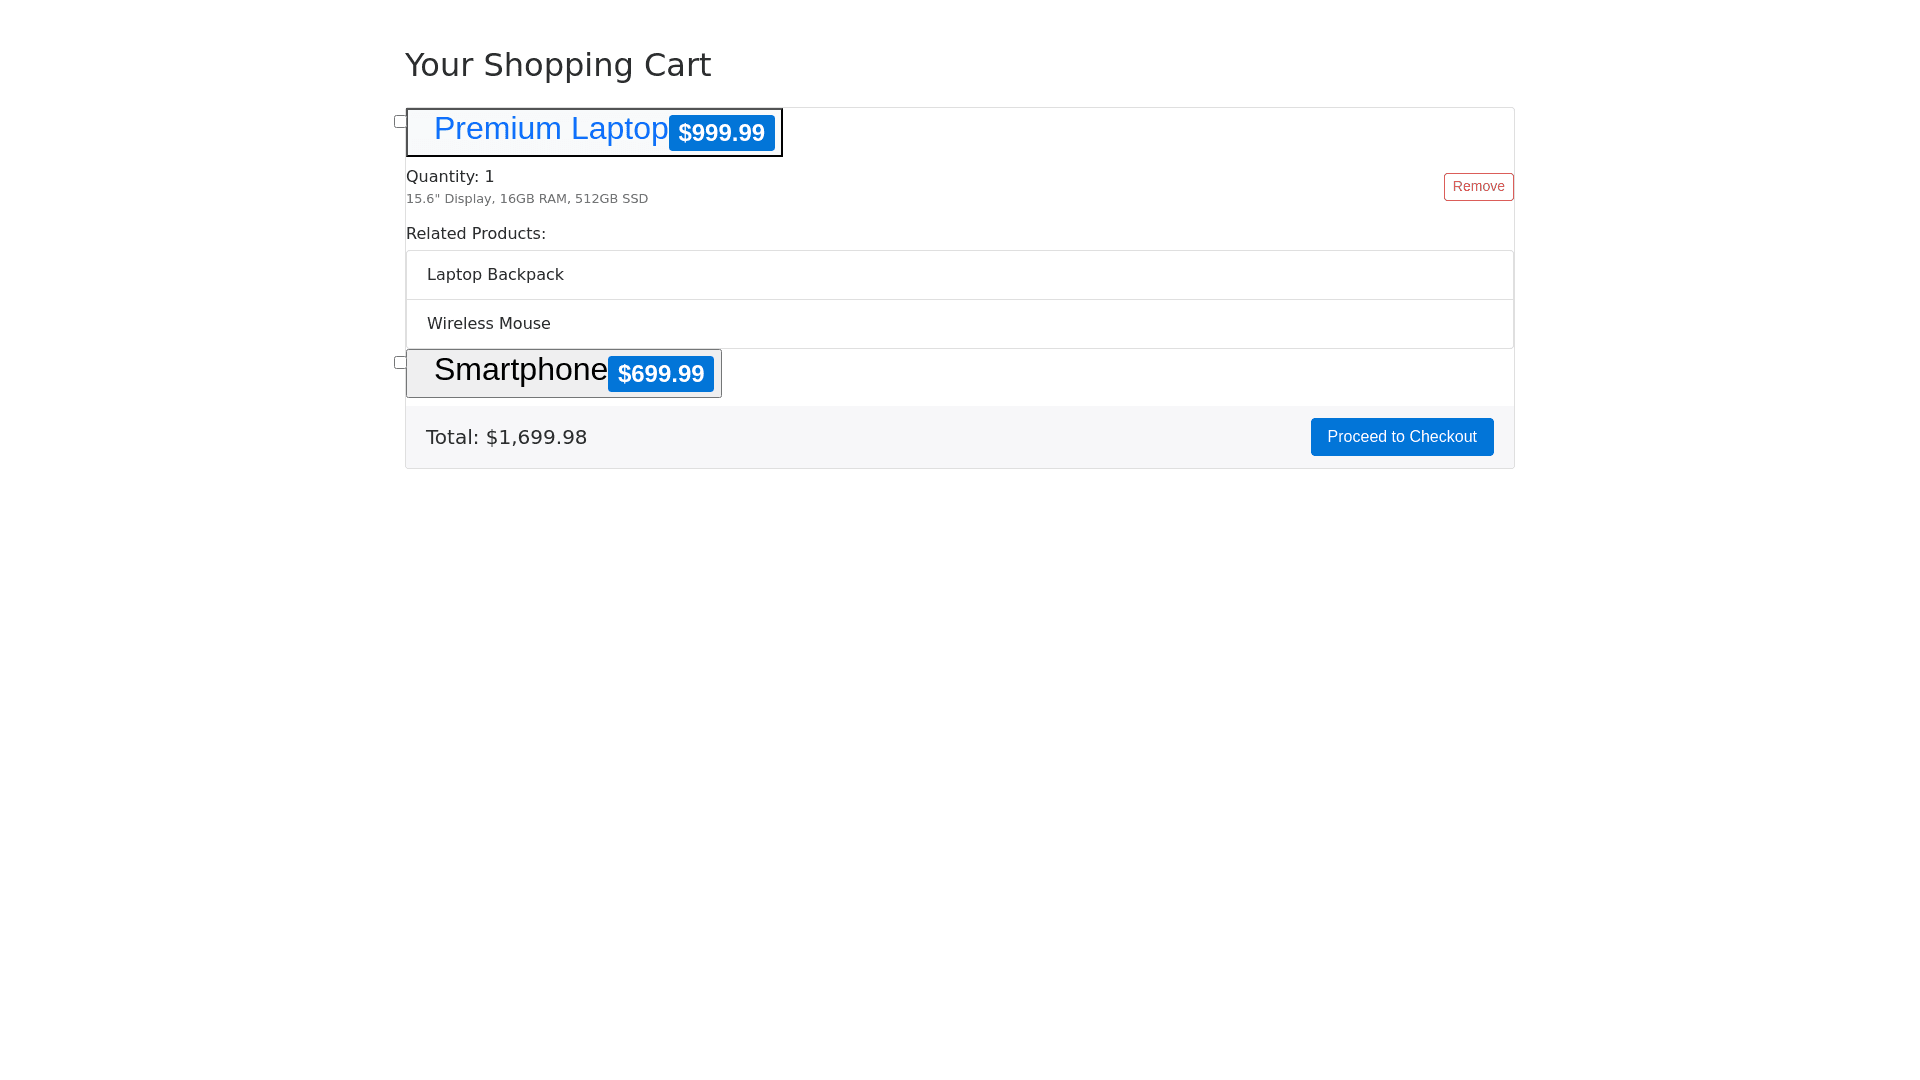This screenshot has width=1920, height=1080.
Task: Click the $999.99 price badge
Action: [x=721, y=133]
